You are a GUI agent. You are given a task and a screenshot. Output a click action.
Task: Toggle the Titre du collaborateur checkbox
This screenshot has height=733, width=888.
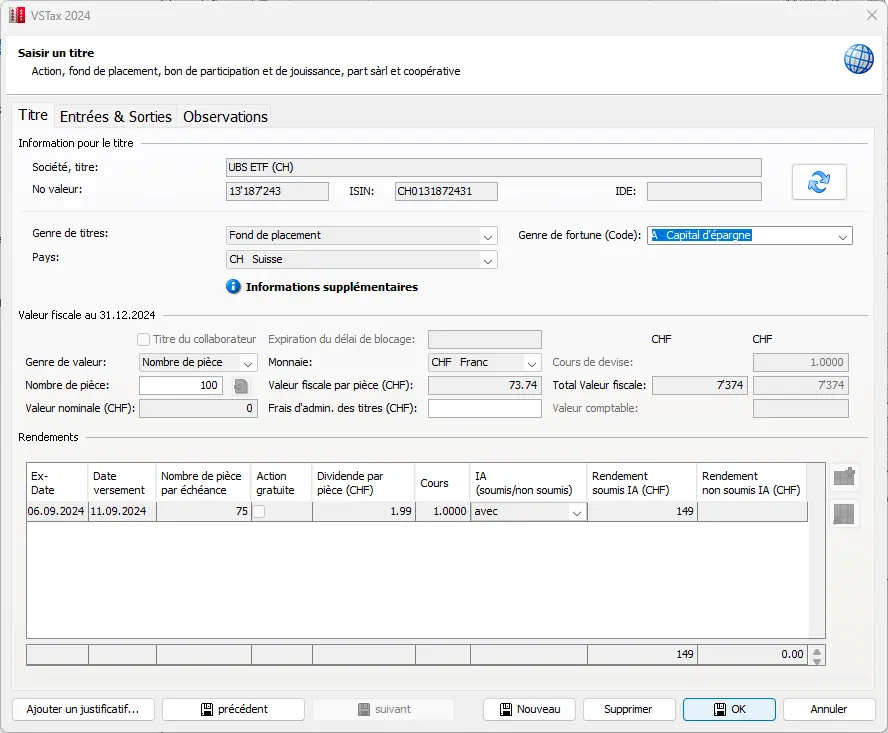(x=144, y=339)
